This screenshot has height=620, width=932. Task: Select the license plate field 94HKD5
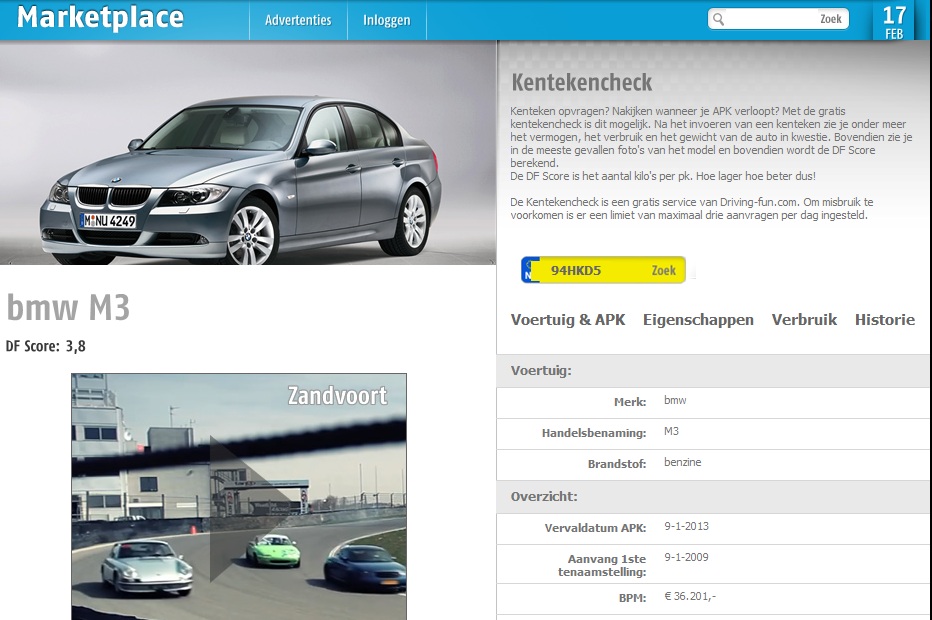(x=576, y=270)
